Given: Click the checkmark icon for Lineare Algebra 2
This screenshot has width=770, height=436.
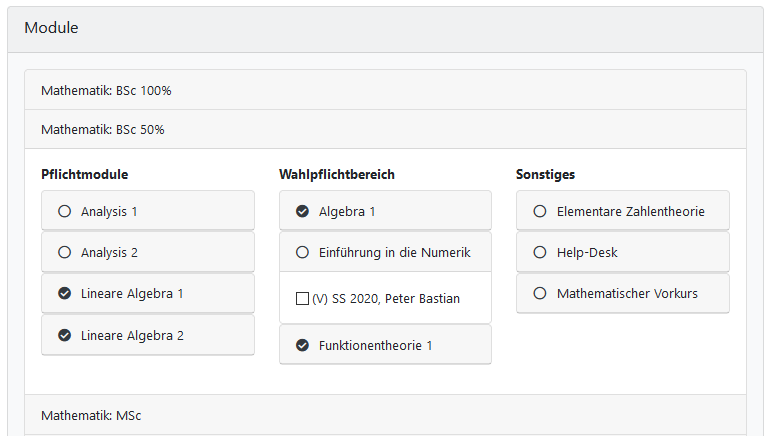Looking at the screenshot, I should 65,335.
